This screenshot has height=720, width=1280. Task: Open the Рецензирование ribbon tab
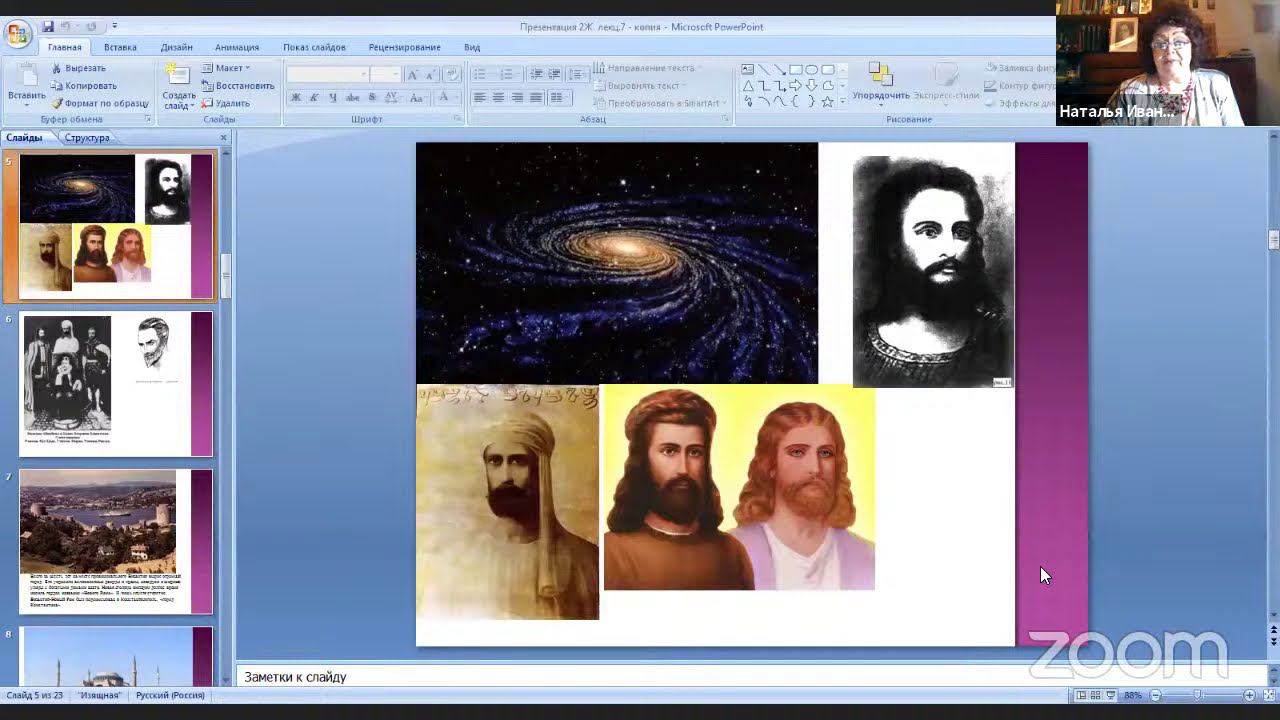coord(404,47)
